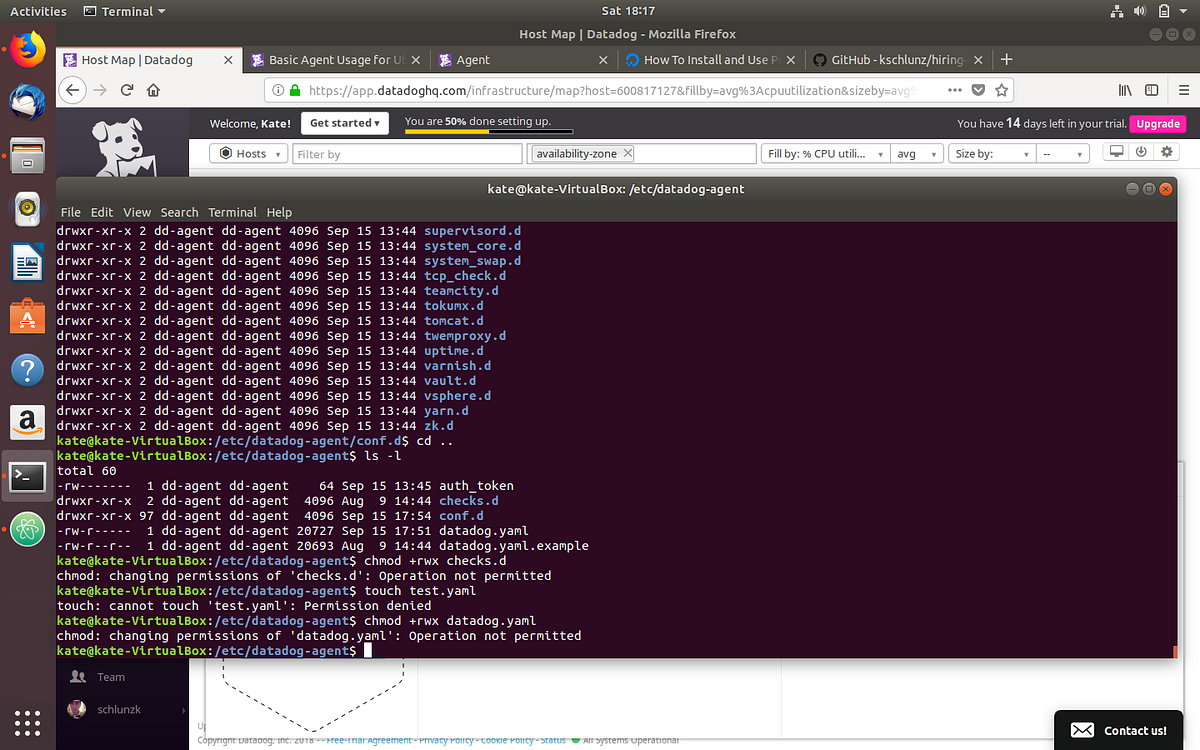1200x750 pixels.
Task: Open the Terminal app menu in top bar
Action: (125, 11)
